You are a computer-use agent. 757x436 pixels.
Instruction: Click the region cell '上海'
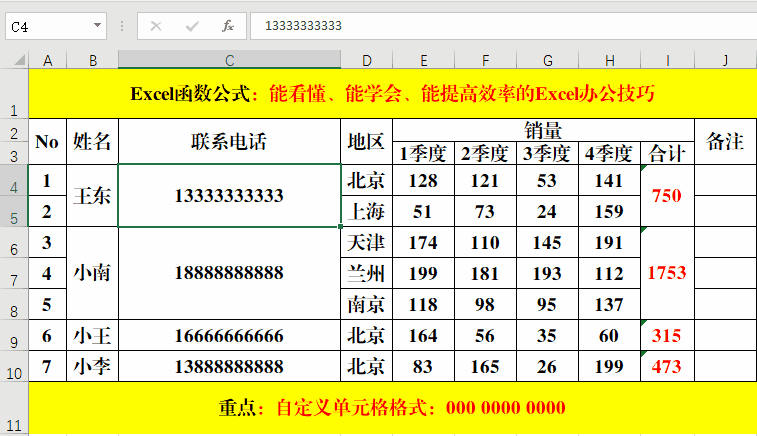366,211
